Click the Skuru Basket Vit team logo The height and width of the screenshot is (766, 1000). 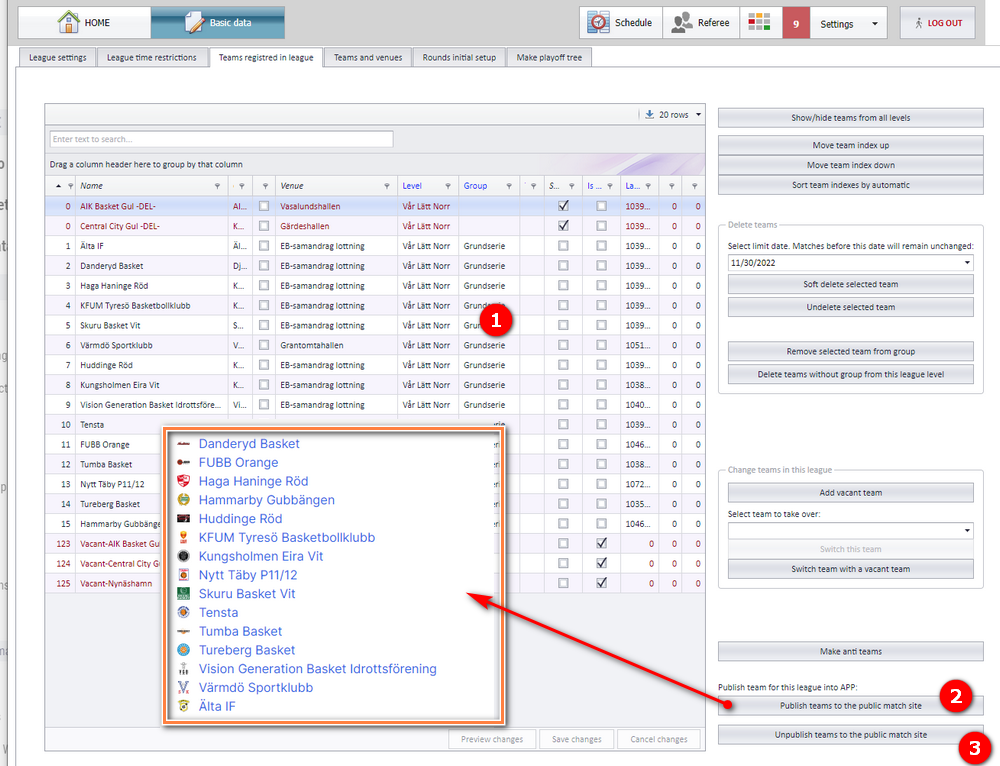184,593
